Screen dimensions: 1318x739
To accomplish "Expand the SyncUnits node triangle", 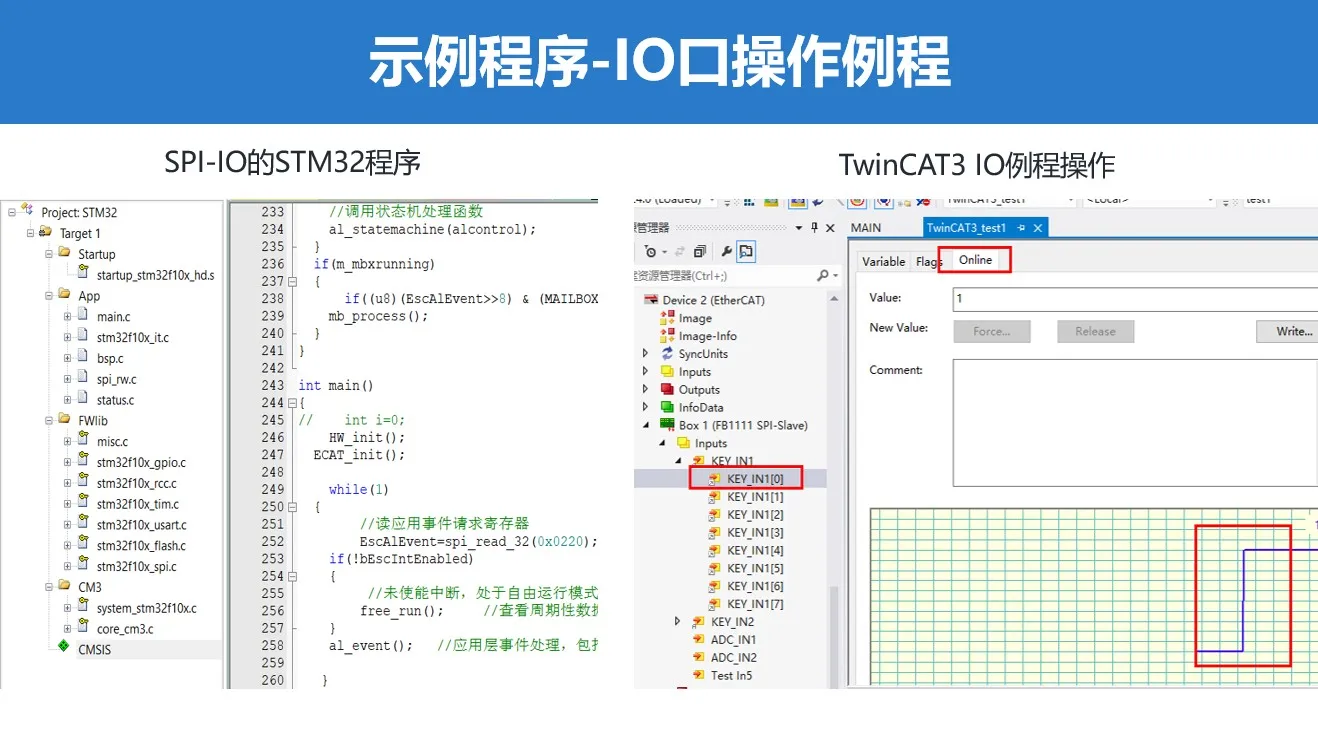I will [x=645, y=354].
